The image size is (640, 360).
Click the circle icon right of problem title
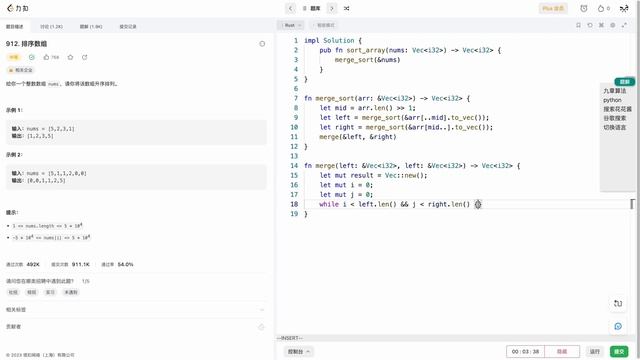click(262, 44)
